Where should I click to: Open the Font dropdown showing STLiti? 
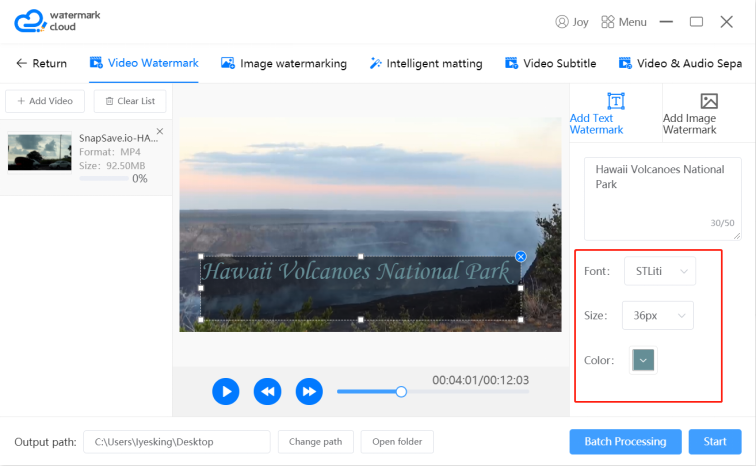tap(660, 271)
